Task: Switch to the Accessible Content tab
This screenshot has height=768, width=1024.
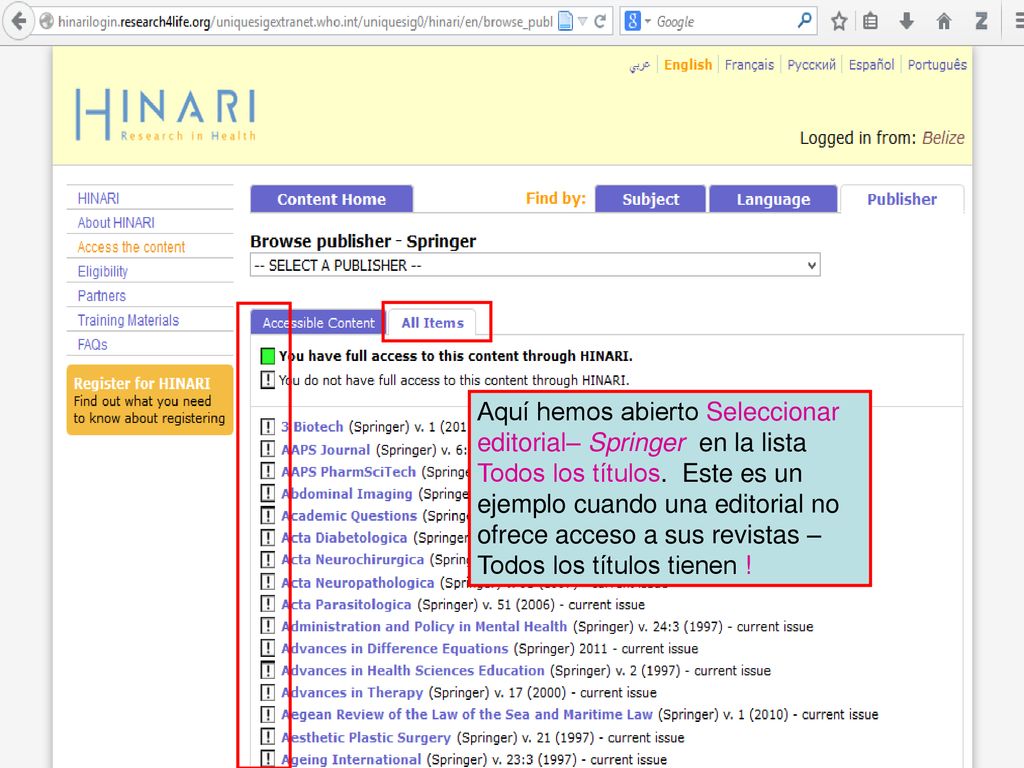Action: (x=318, y=323)
